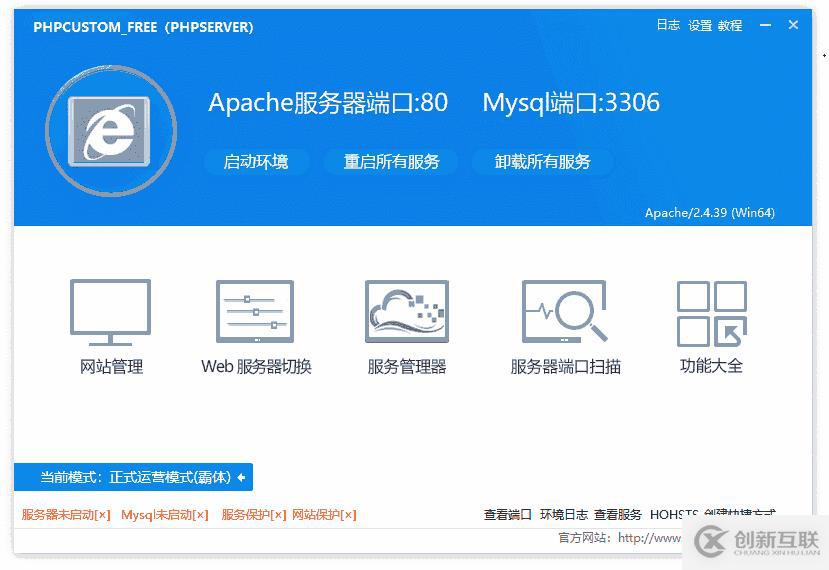Click the 服务器端口扫描 label

click(x=565, y=366)
